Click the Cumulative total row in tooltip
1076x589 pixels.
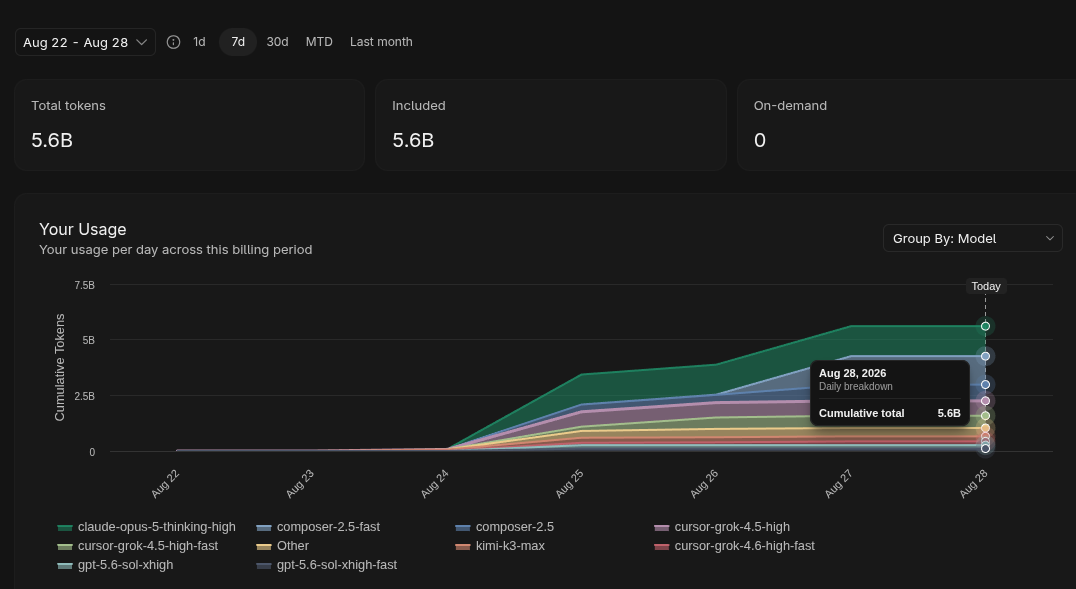[x=889, y=413]
